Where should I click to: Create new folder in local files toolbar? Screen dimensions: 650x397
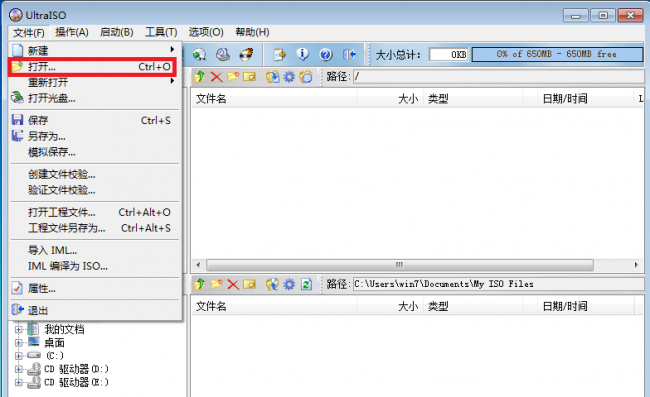(x=216, y=284)
